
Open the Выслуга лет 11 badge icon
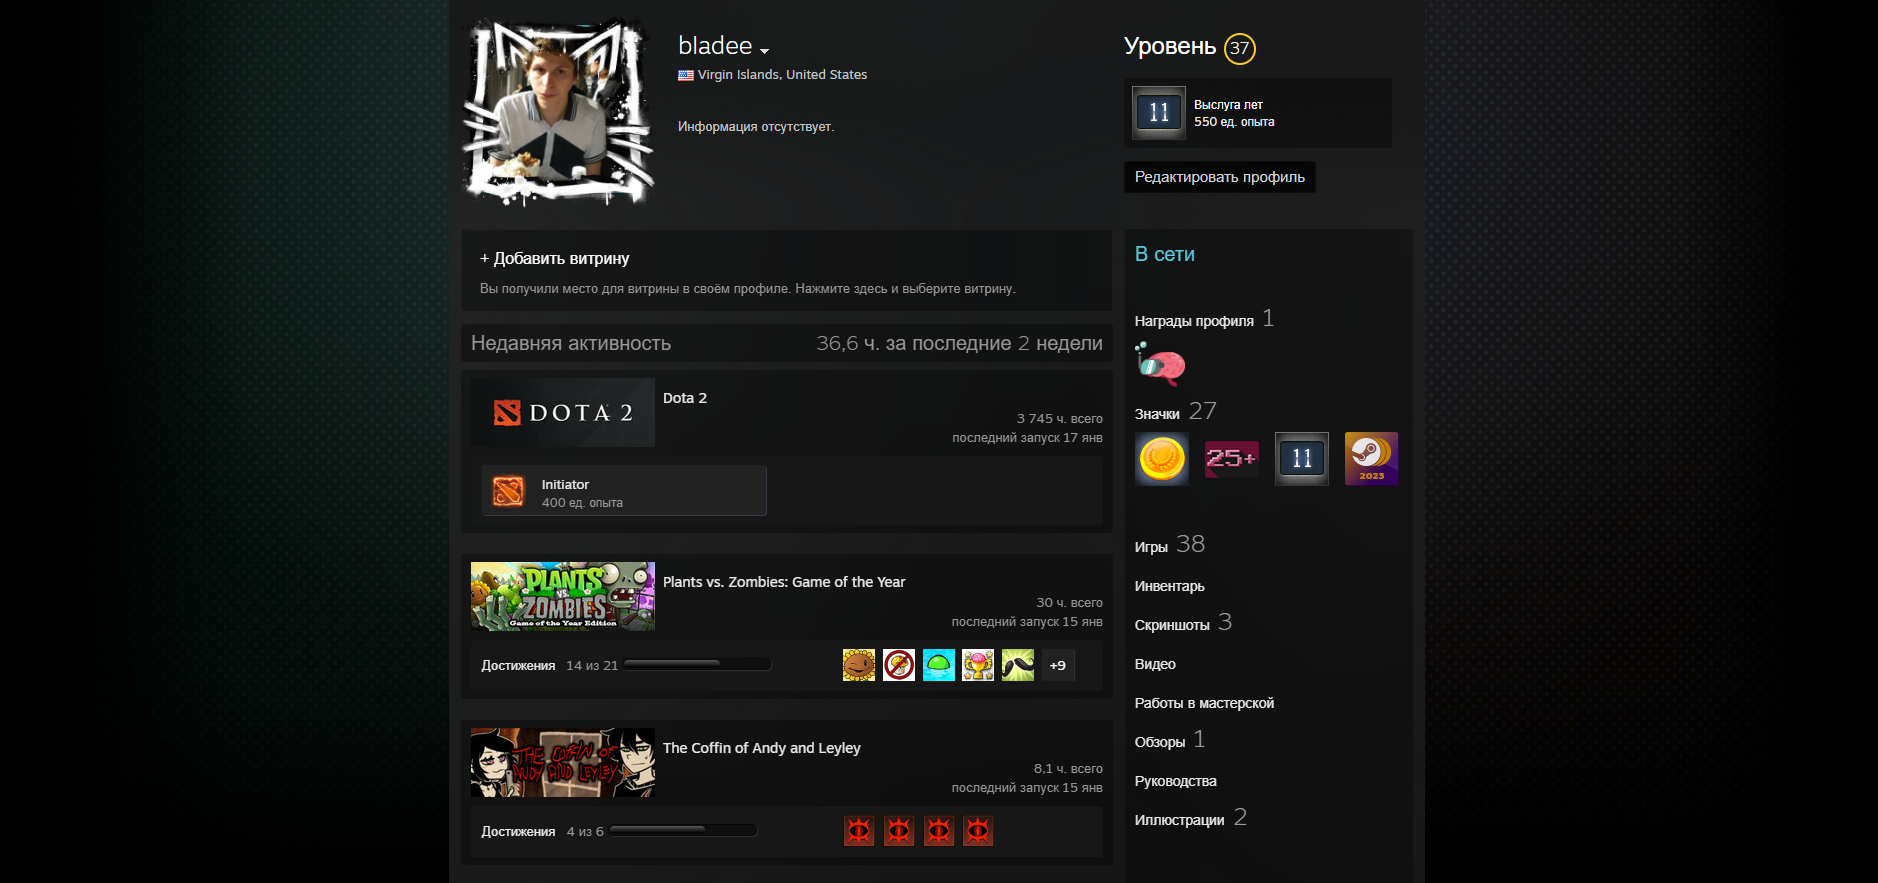click(x=1159, y=113)
